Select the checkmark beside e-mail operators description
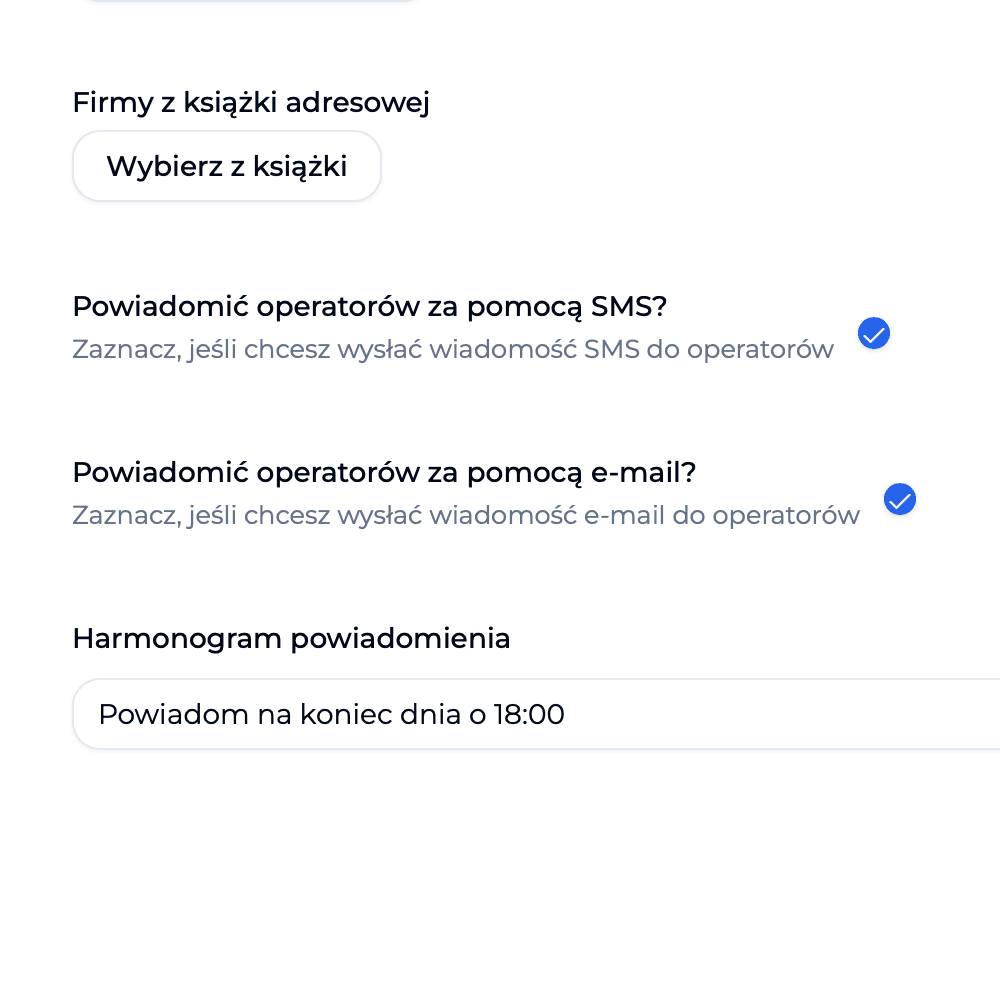 coord(900,499)
